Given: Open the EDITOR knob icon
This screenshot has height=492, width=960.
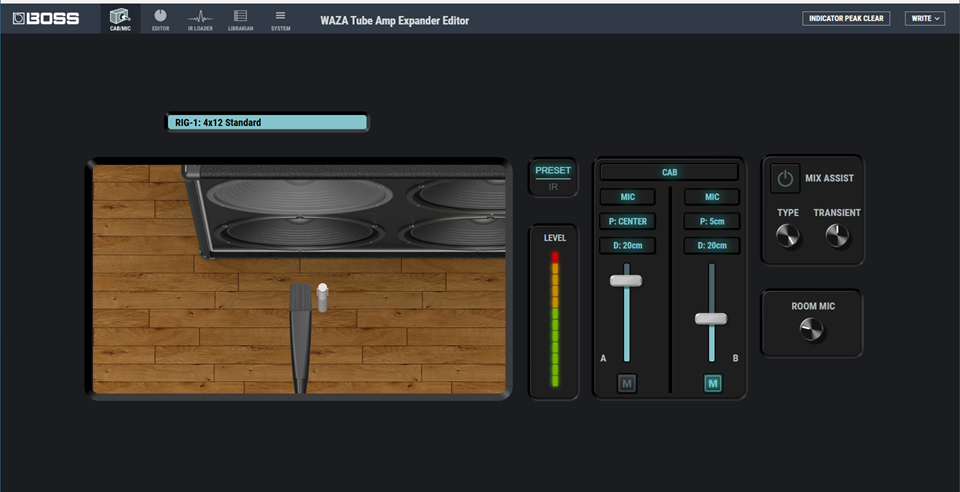Looking at the screenshot, I should tap(160, 19).
